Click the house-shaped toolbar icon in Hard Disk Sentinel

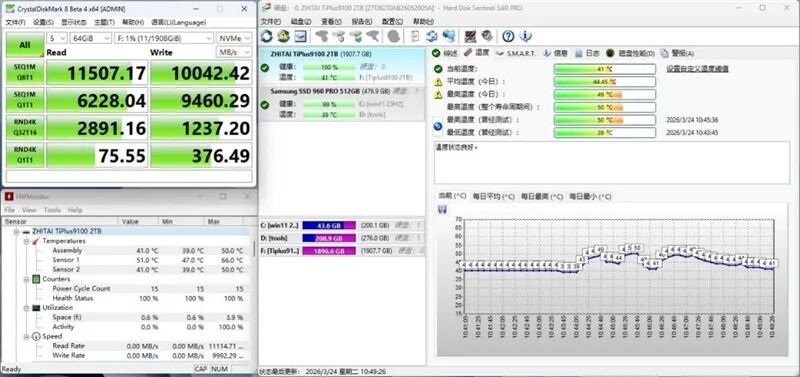click(284, 36)
